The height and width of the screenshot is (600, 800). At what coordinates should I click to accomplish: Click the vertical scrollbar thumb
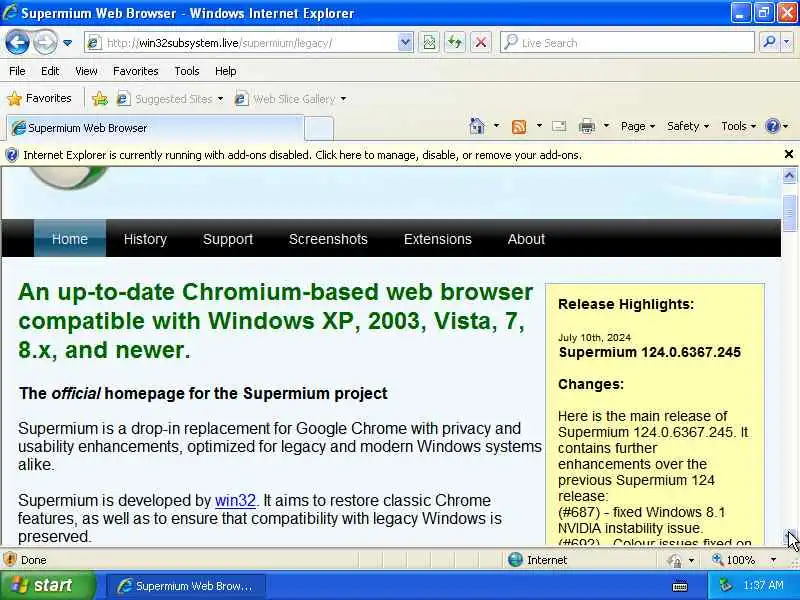pos(789,213)
